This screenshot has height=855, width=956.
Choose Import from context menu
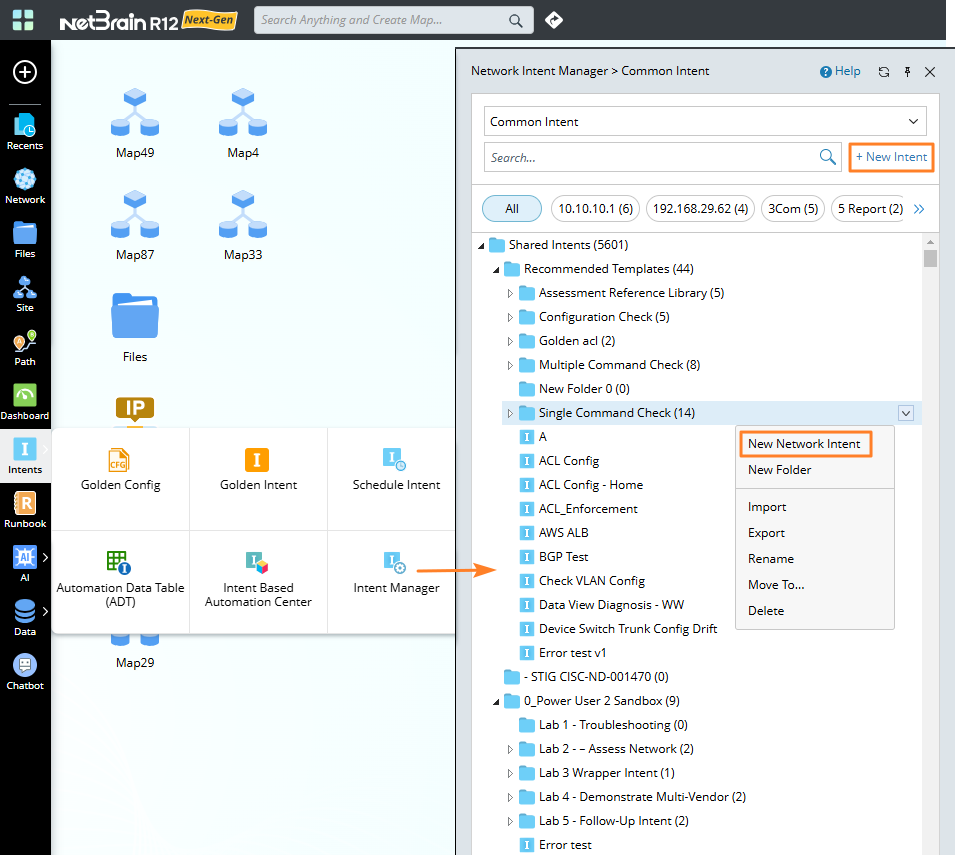tap(767, 507)
